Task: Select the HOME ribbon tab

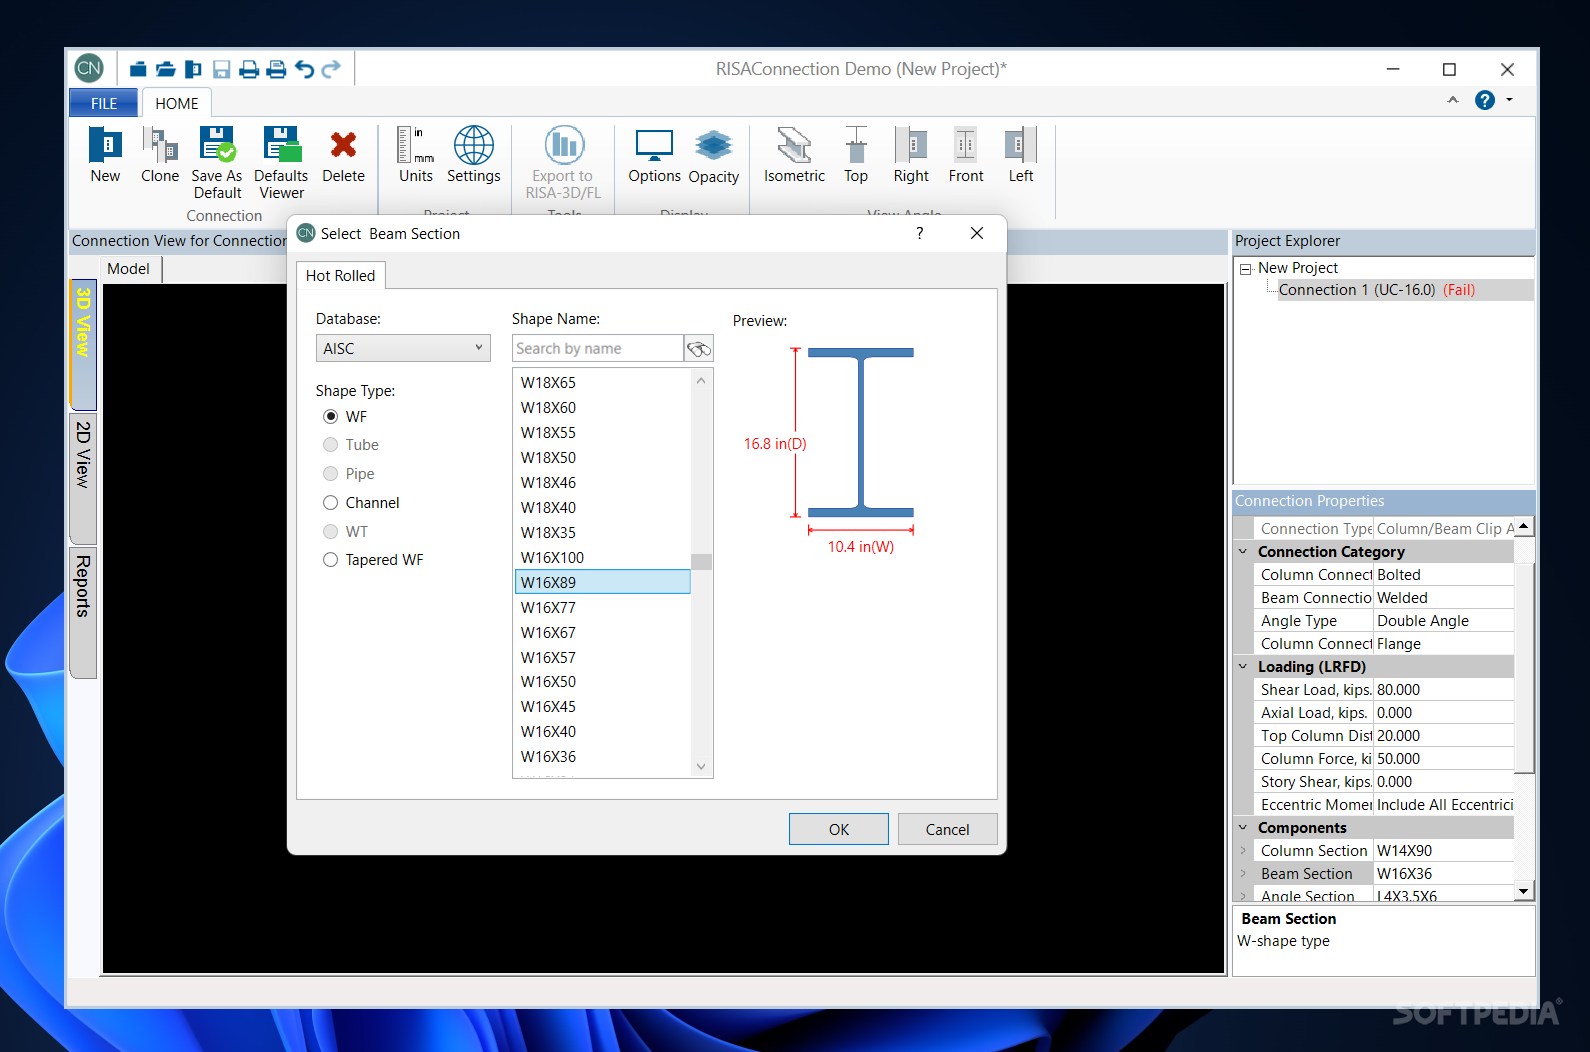Action: [x=176, y=103]
